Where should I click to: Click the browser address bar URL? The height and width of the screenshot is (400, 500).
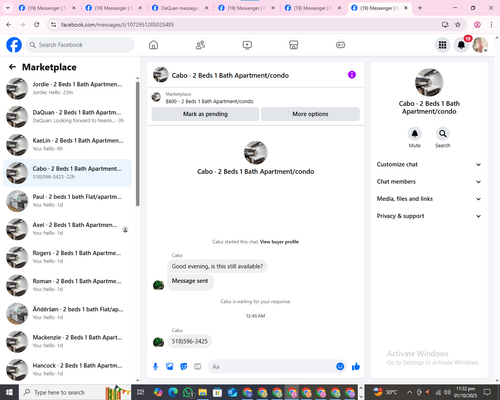click(117, 25)
